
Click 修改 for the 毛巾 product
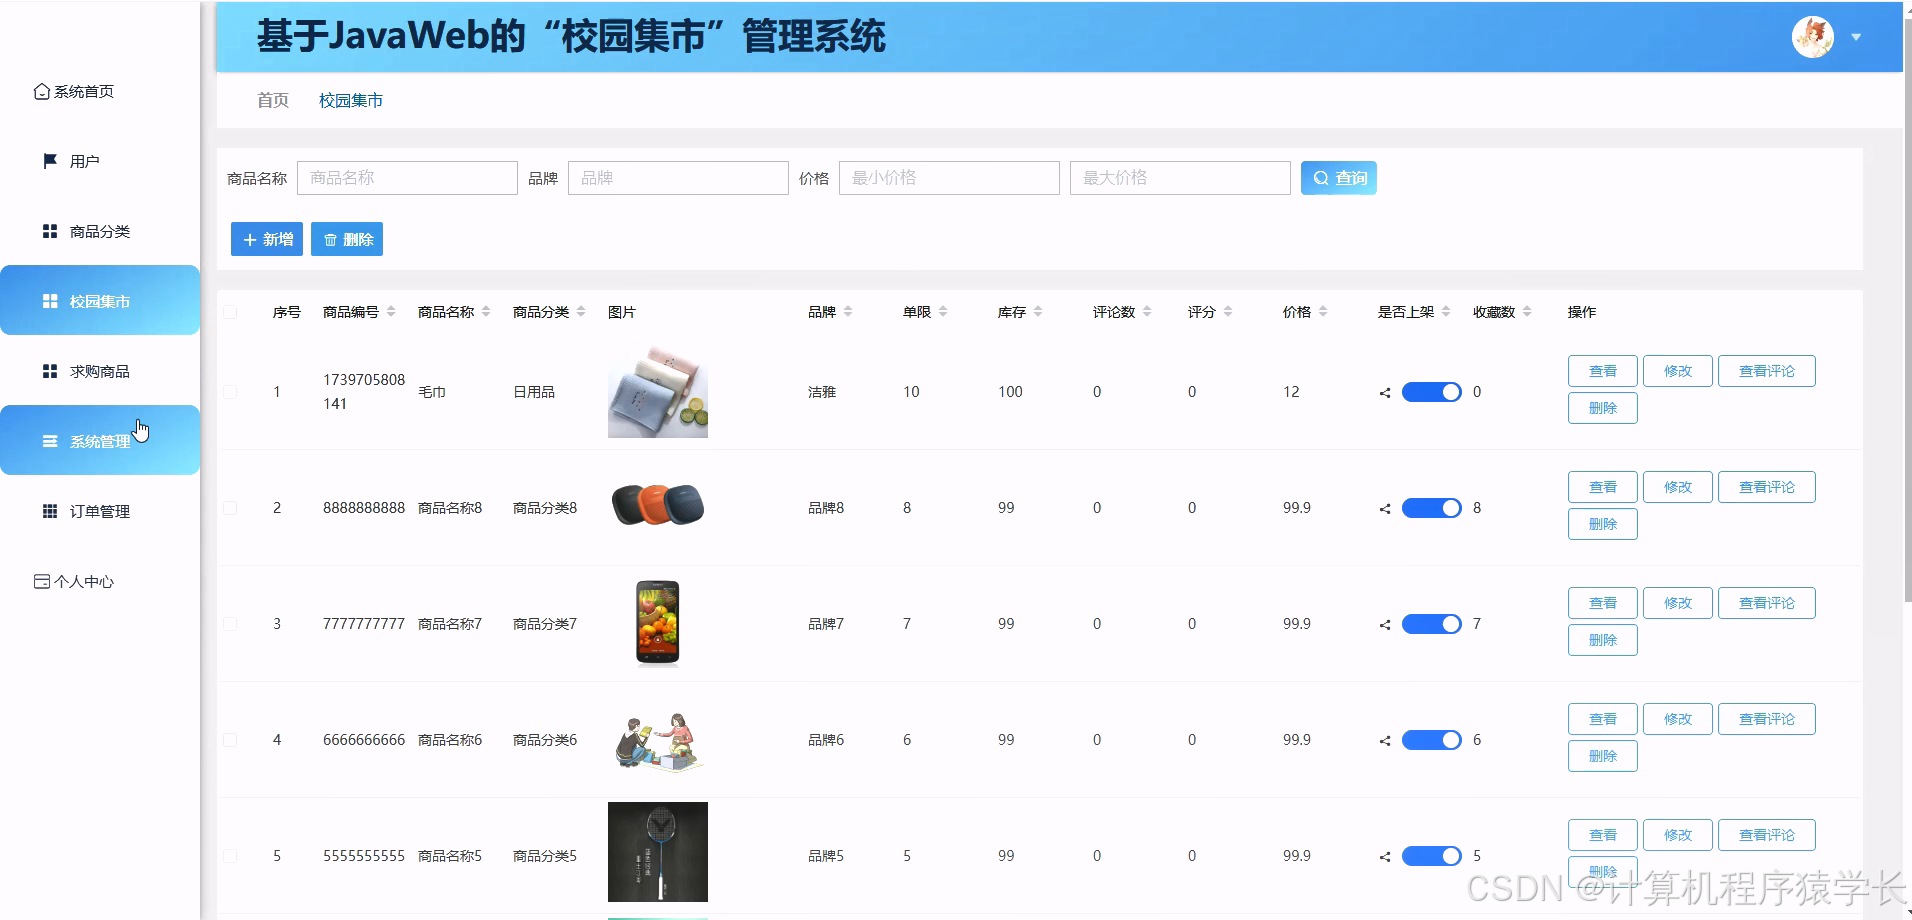(1677, 370)
